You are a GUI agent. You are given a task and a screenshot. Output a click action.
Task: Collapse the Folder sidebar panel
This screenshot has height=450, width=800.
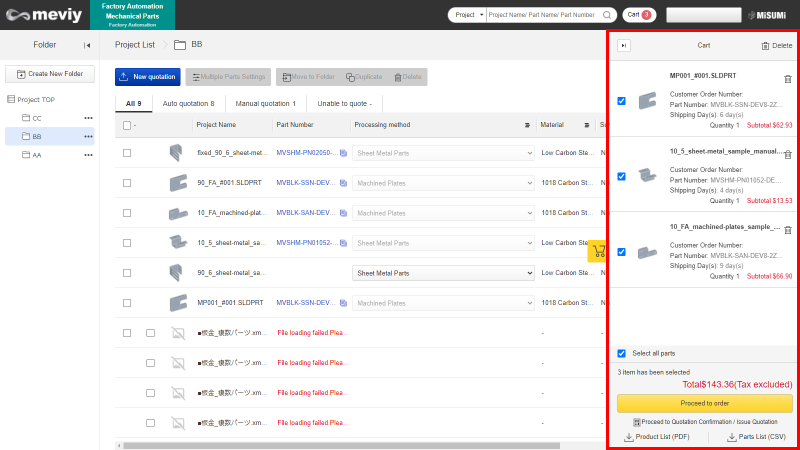pos(87,45)
